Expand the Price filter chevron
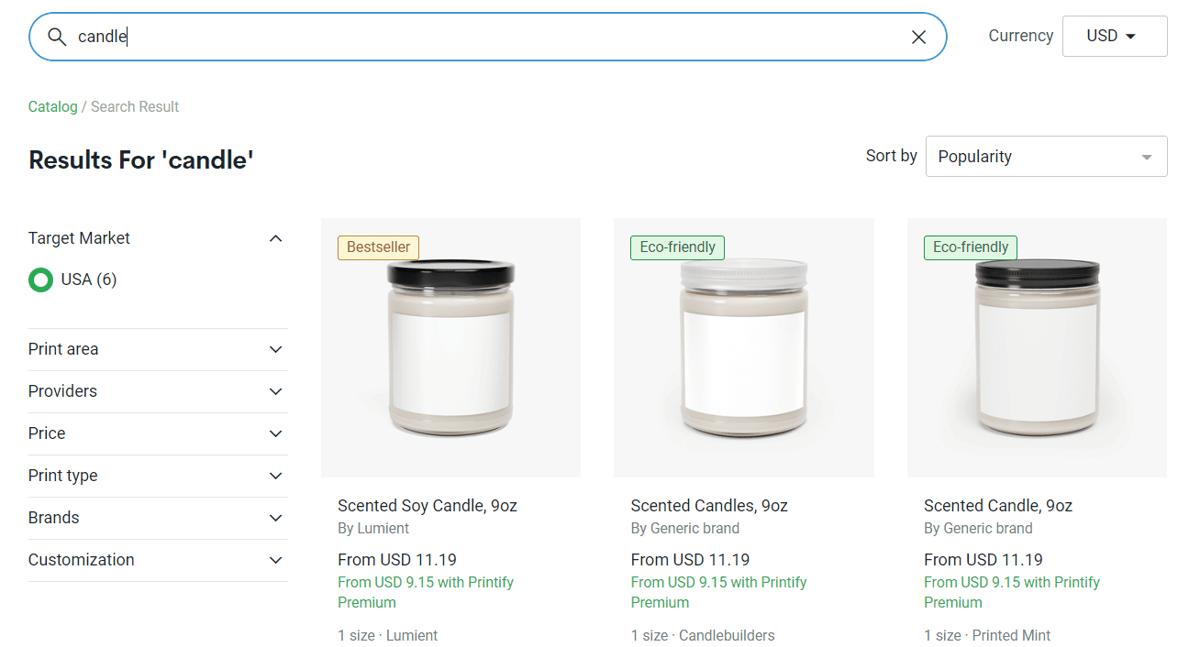This screenshot has width=1200, height=647. click(276, 434)
